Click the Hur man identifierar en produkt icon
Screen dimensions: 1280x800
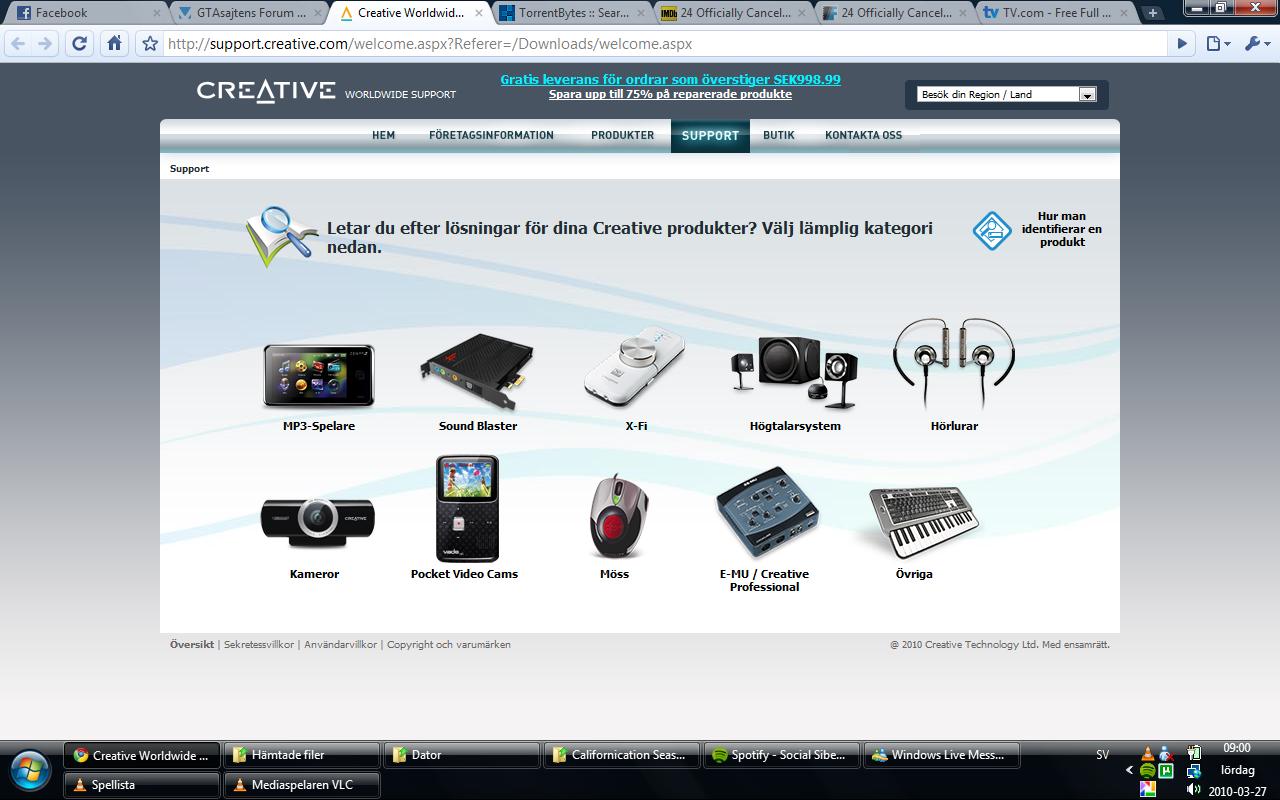tap(992, 231)
